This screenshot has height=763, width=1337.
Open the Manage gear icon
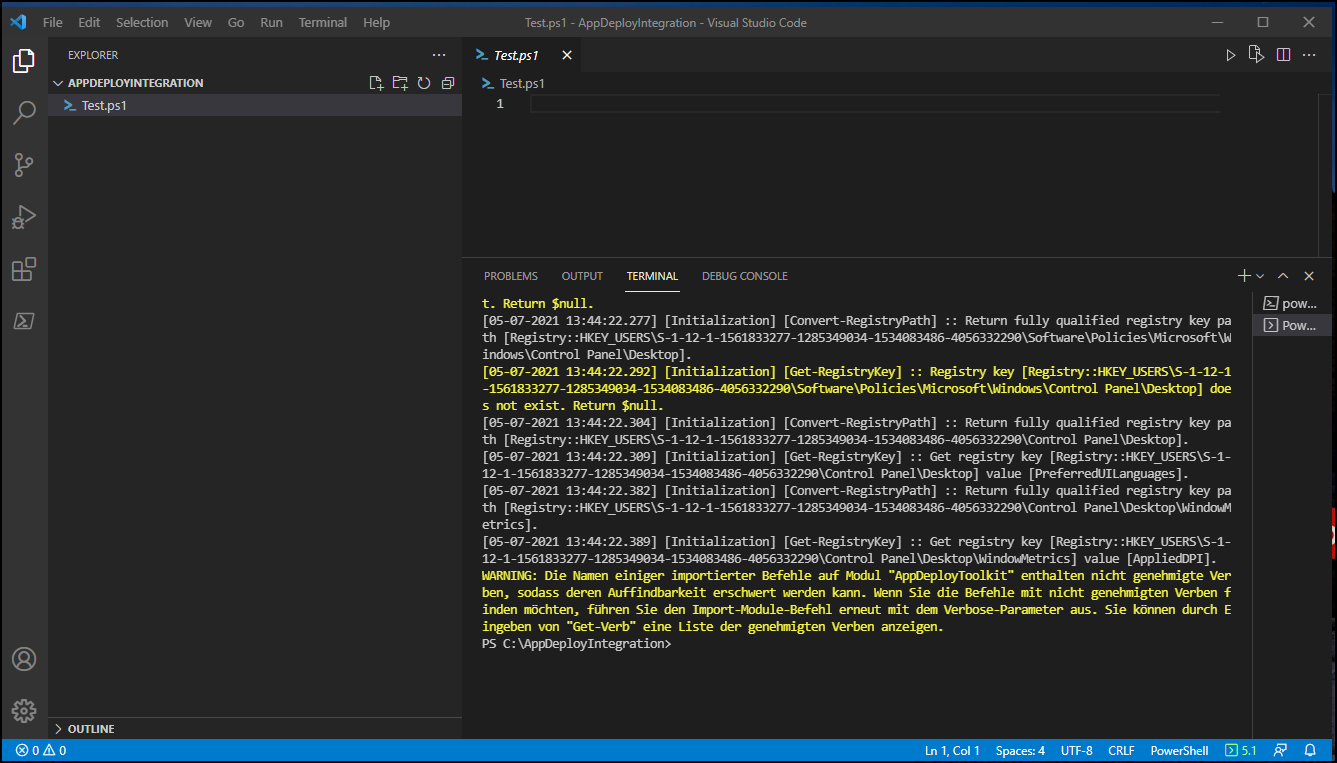point(24,710)
